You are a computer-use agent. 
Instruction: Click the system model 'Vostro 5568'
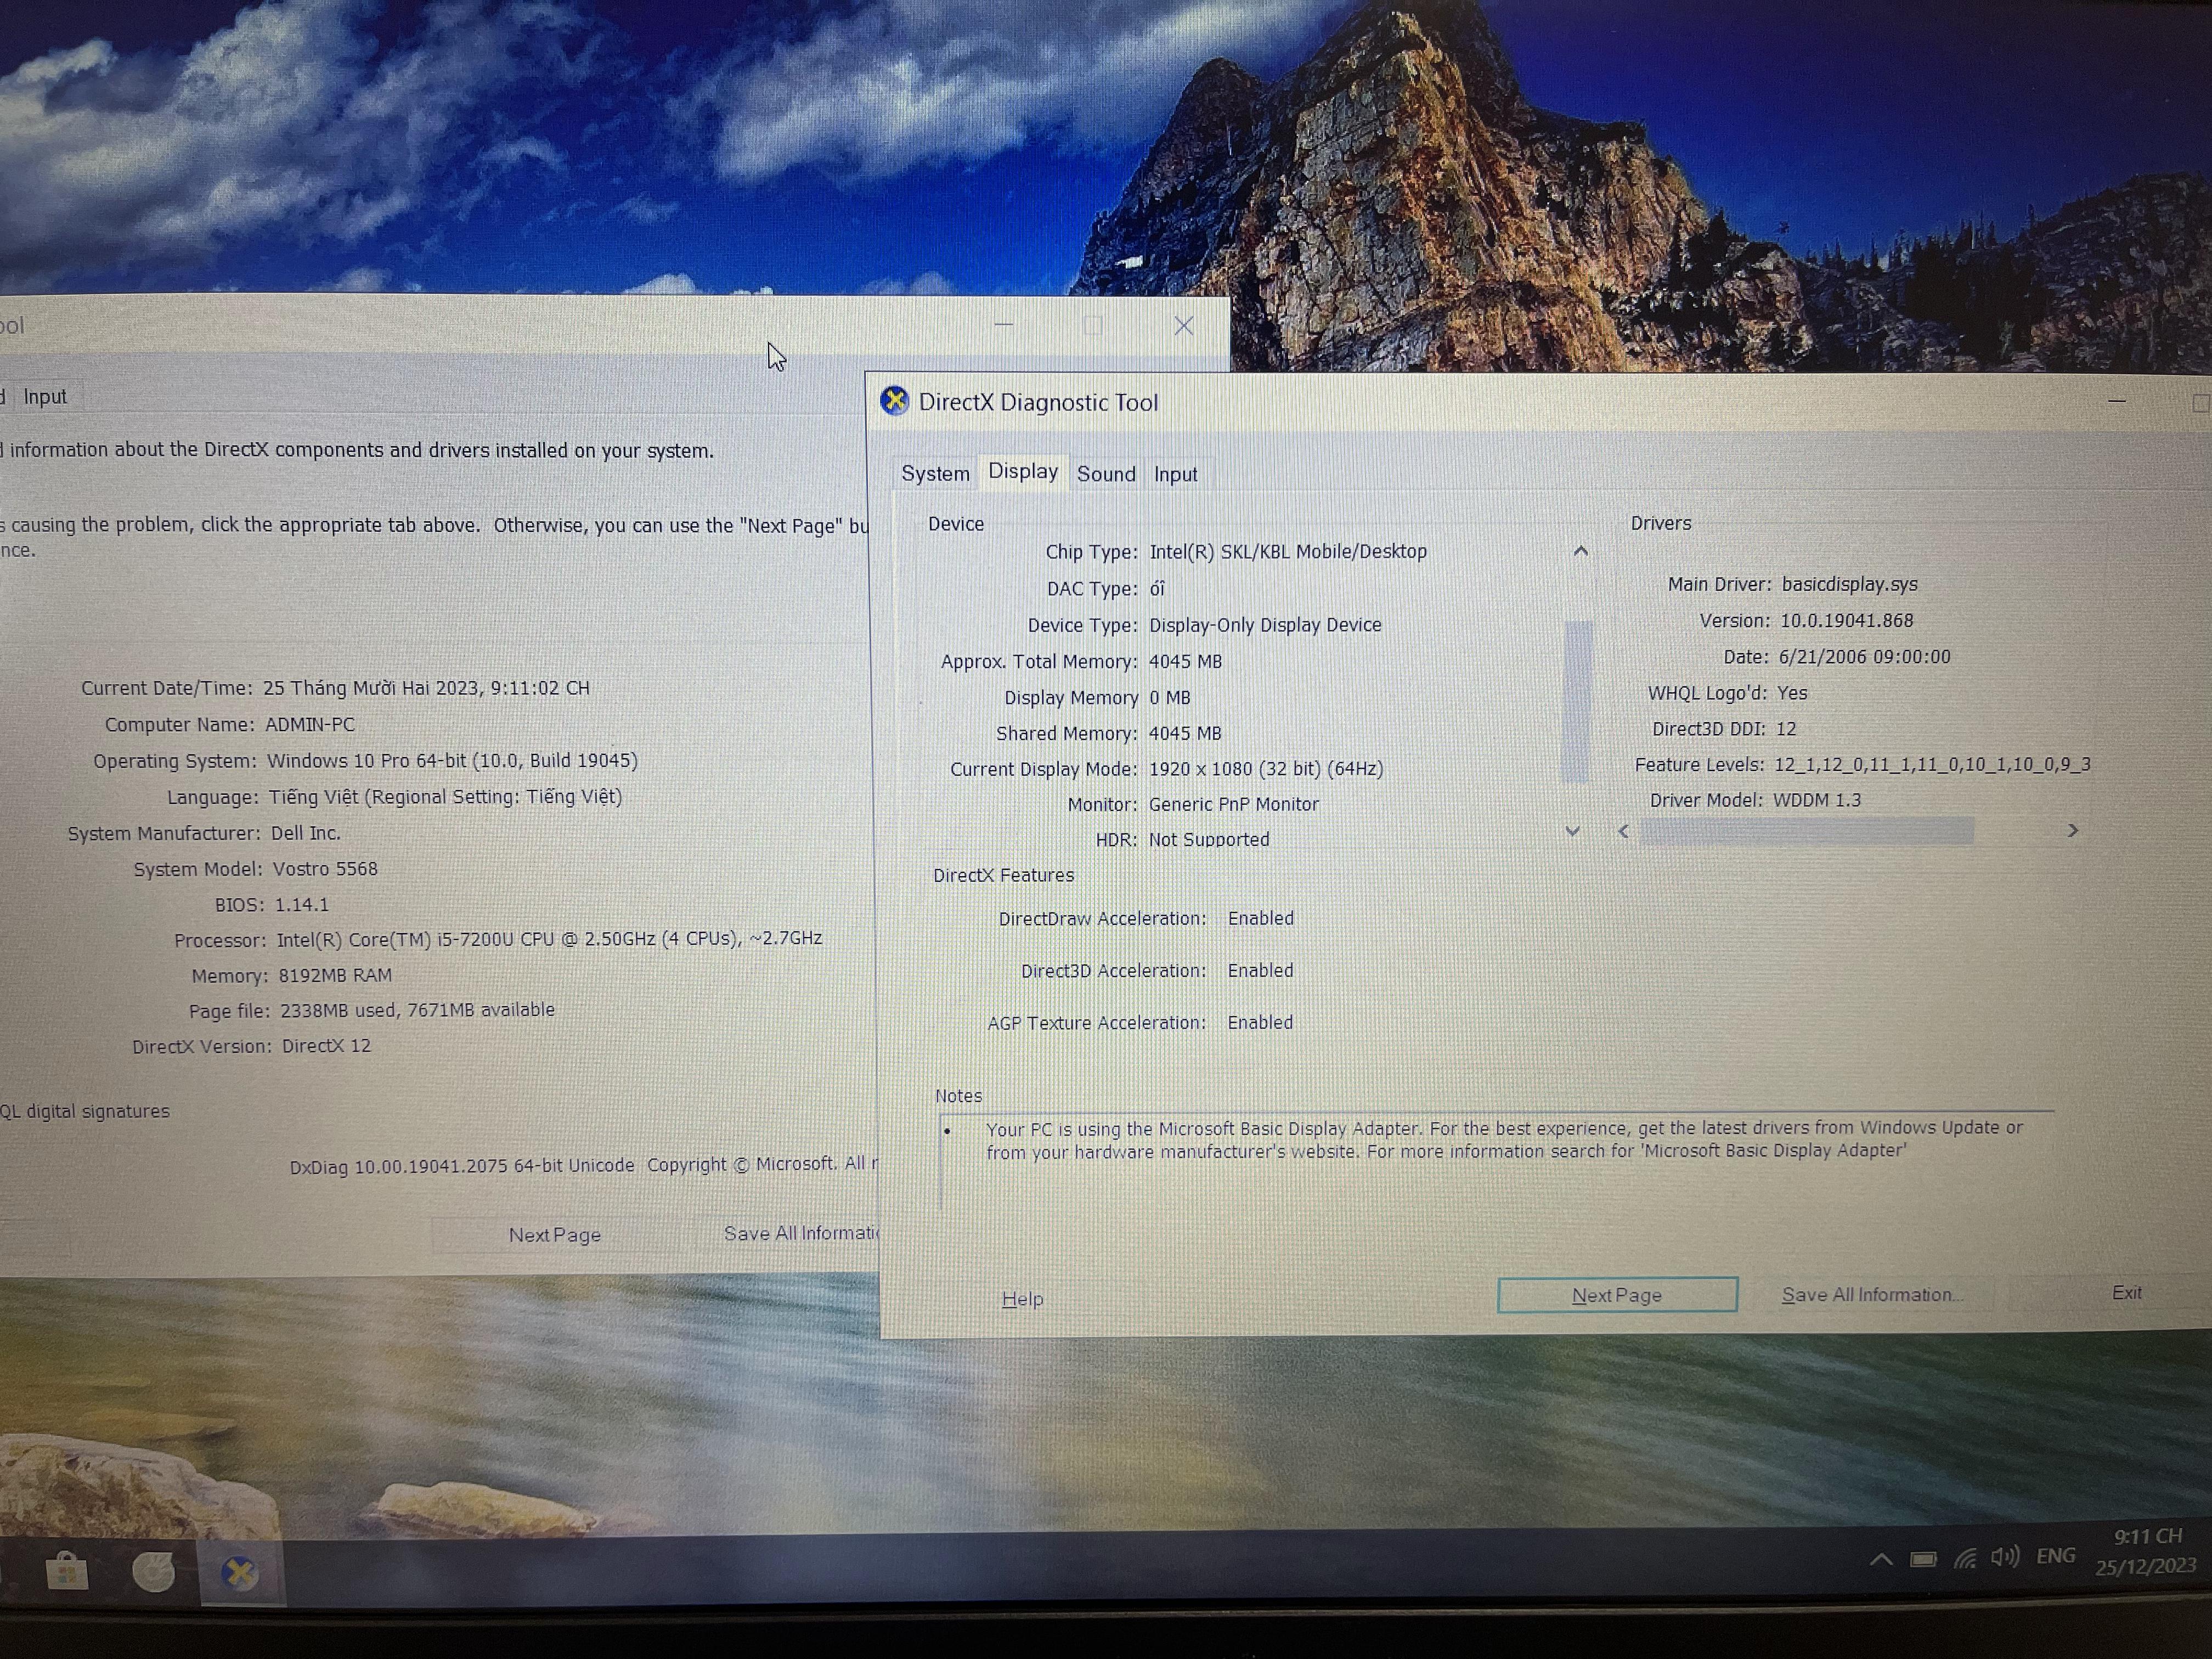(325, 869)
